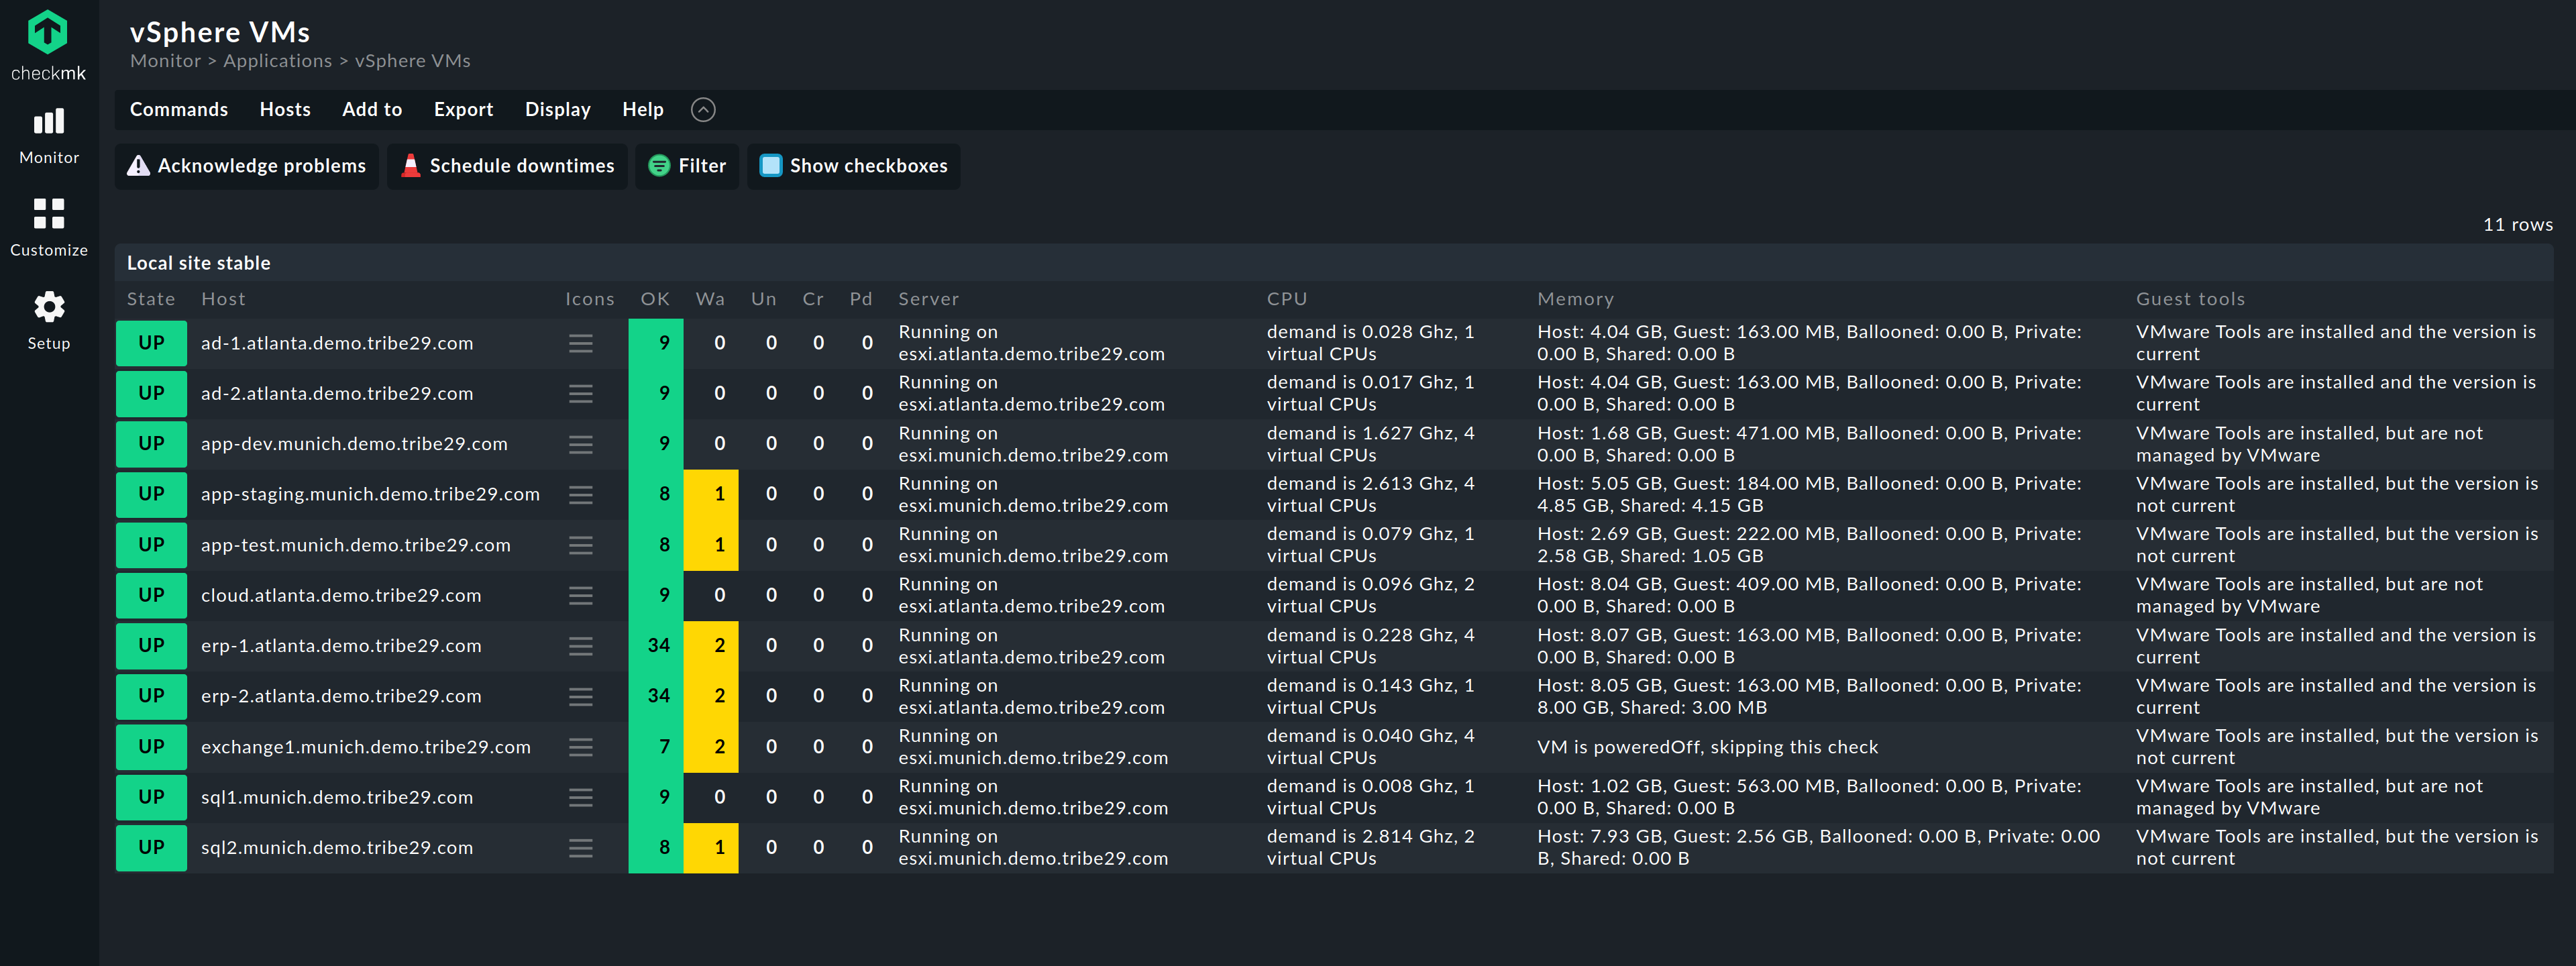Click the Applications breadcrumb link
Viewport: 2576px width, 966px height.
pos(277,61)
